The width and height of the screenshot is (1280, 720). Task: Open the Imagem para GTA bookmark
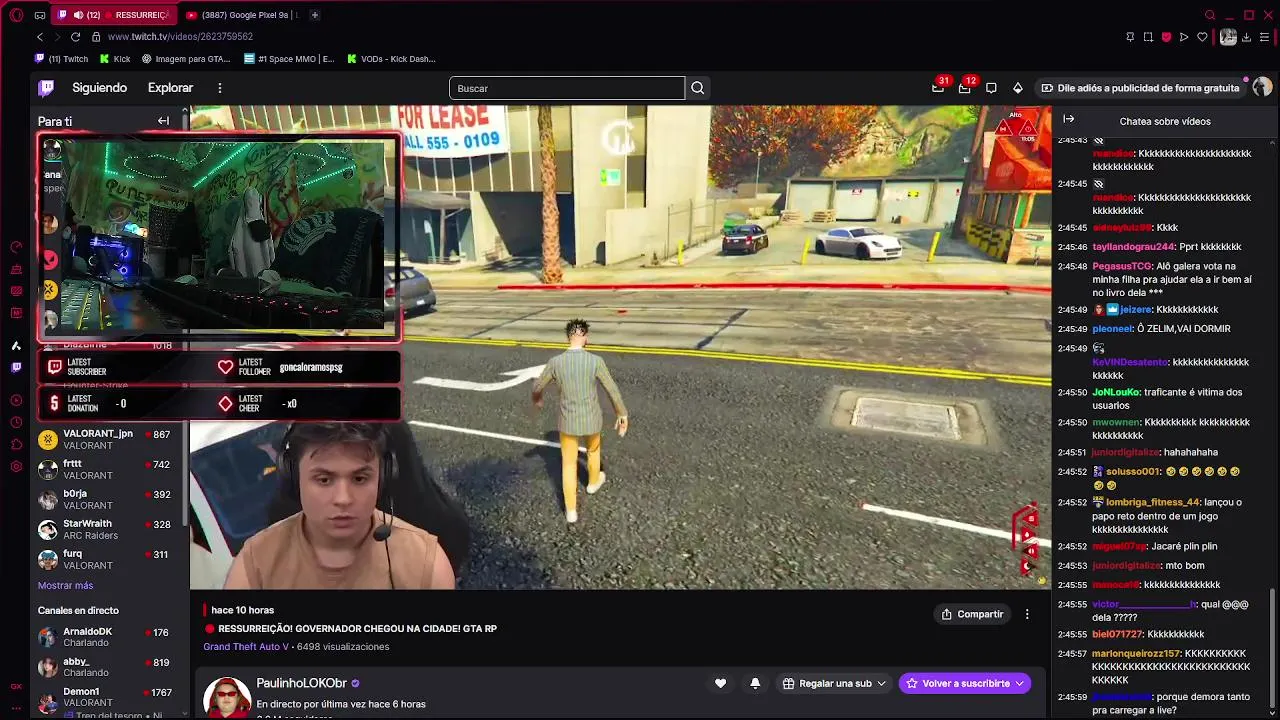(186, 59)
